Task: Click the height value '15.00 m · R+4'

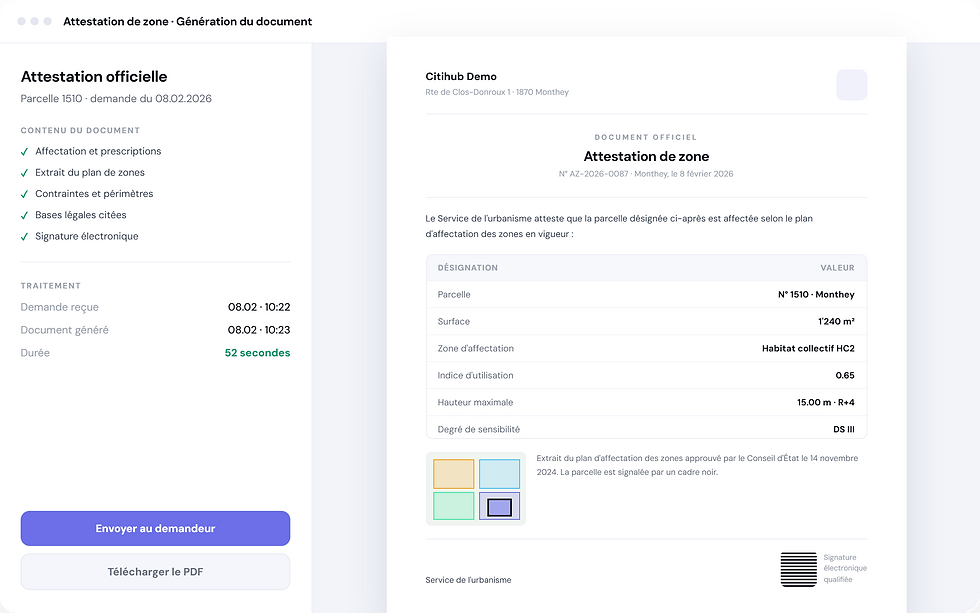Action: (x=826, y=402)
